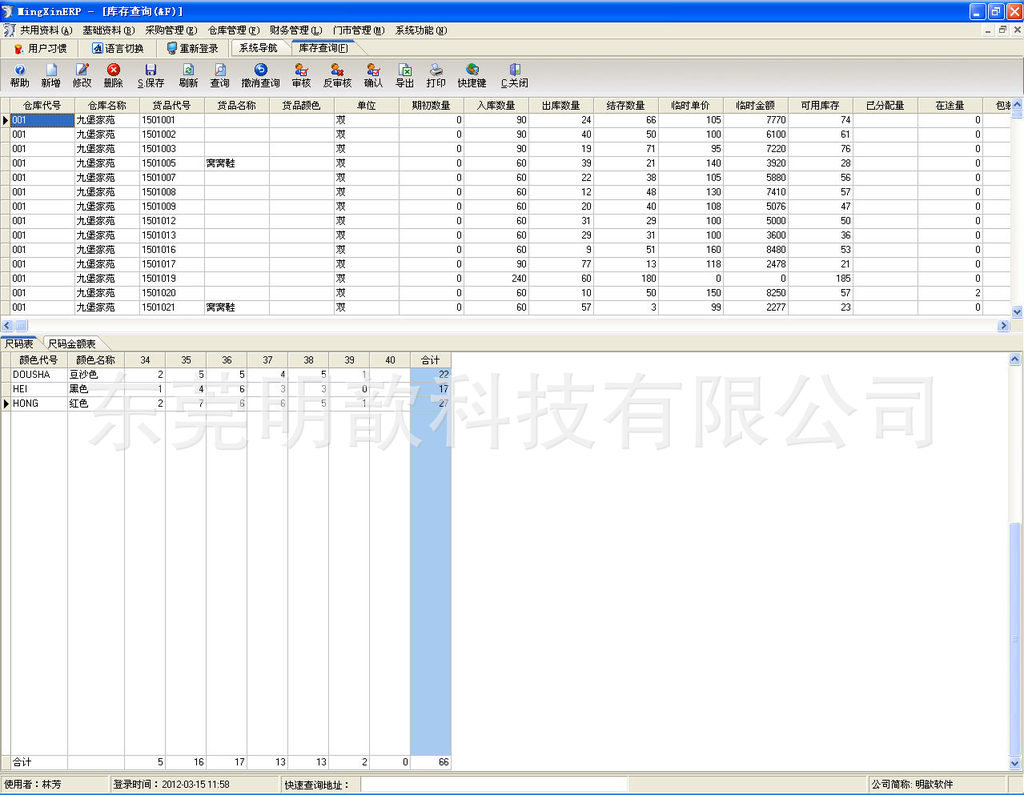Click the HONG color code row
1024x795 pixels.
click(x=39, y=403)
